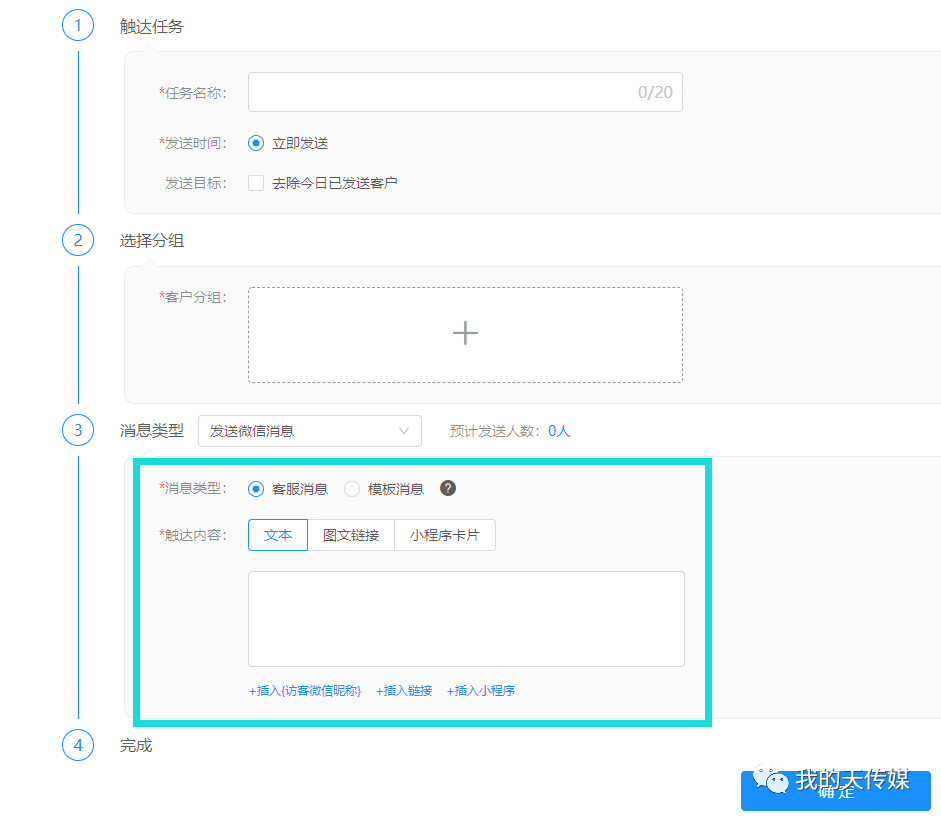941x821 pixels.
Task: Click into the message content text area
Action: (x=466, y=619)
